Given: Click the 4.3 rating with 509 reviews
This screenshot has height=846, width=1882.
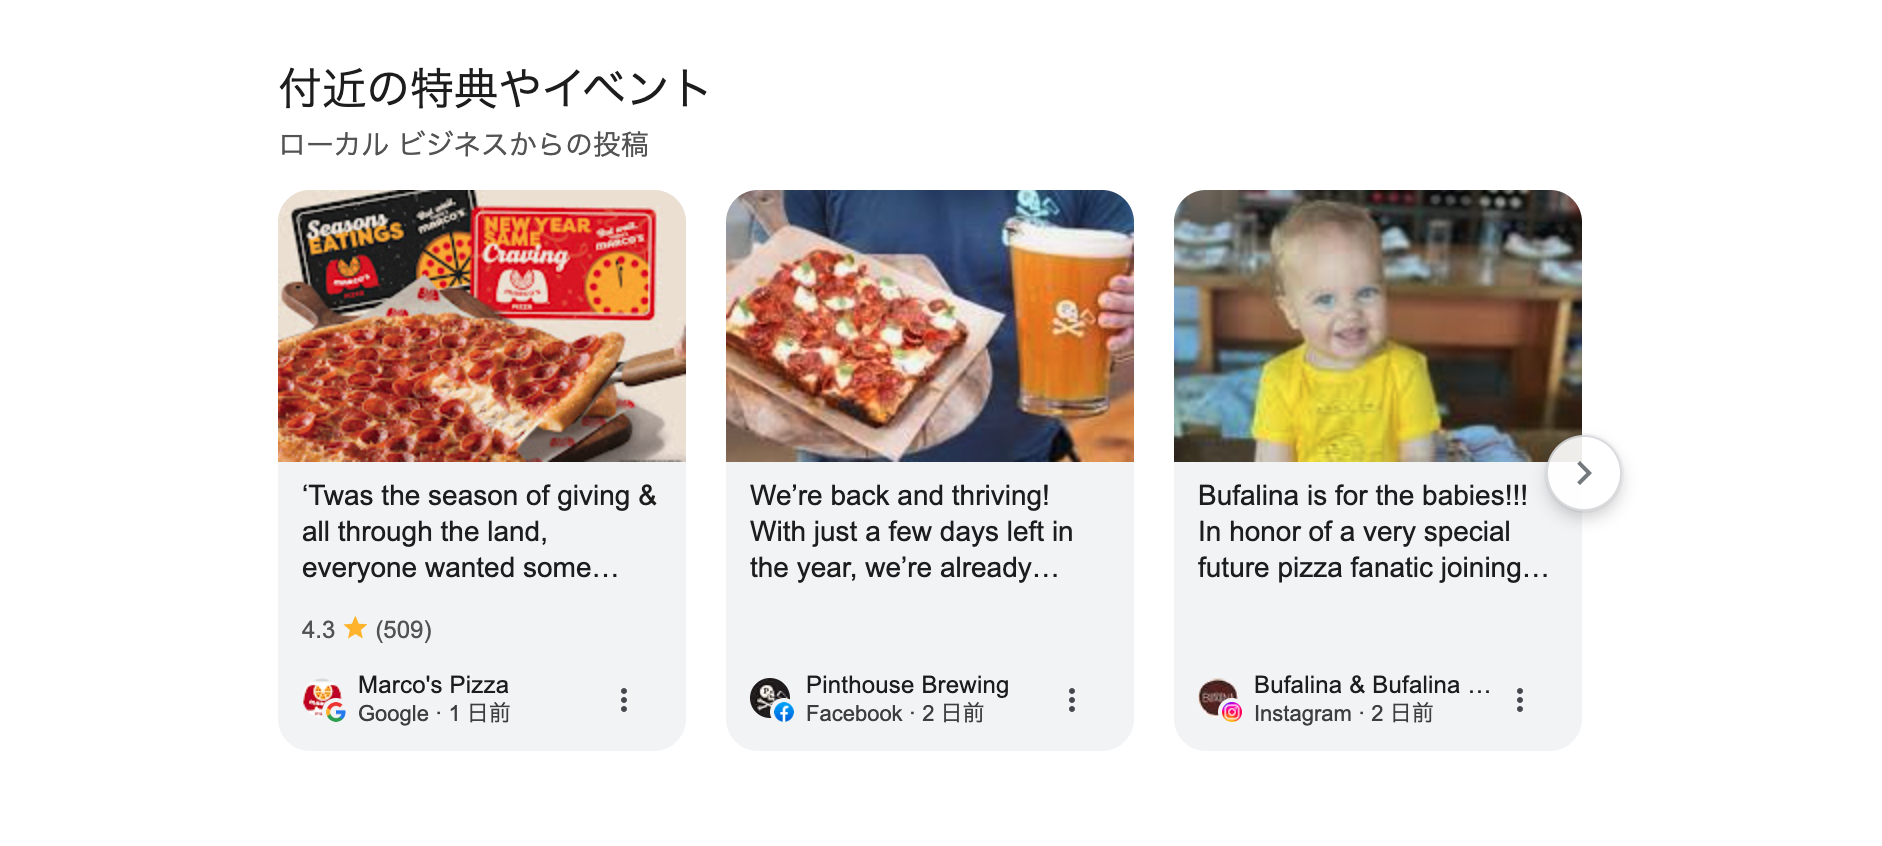Looking at the screenshot, I should pos(367,629).
